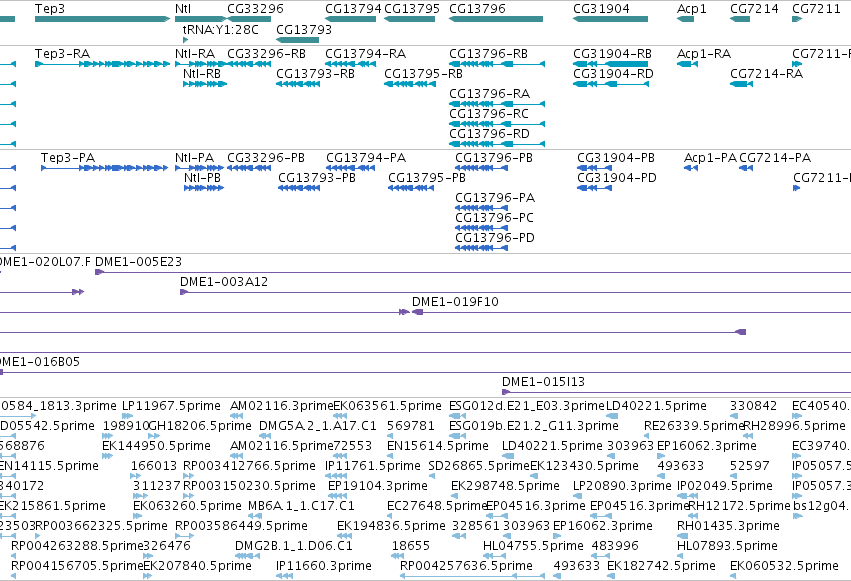Select the CG31904-RD transcript
The image size is (851, 581).
tap(611, 84)
